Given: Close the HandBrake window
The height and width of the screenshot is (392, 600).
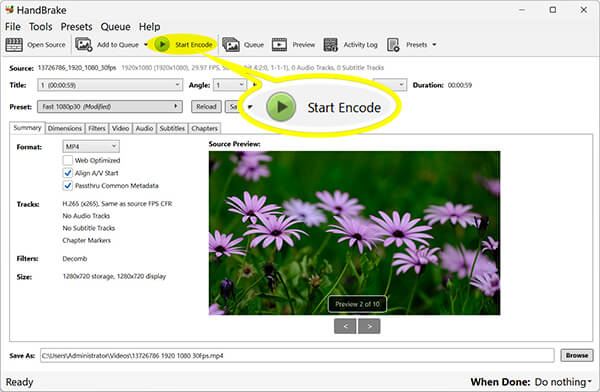Looking at the screenshot, I should tap(584, 10).
